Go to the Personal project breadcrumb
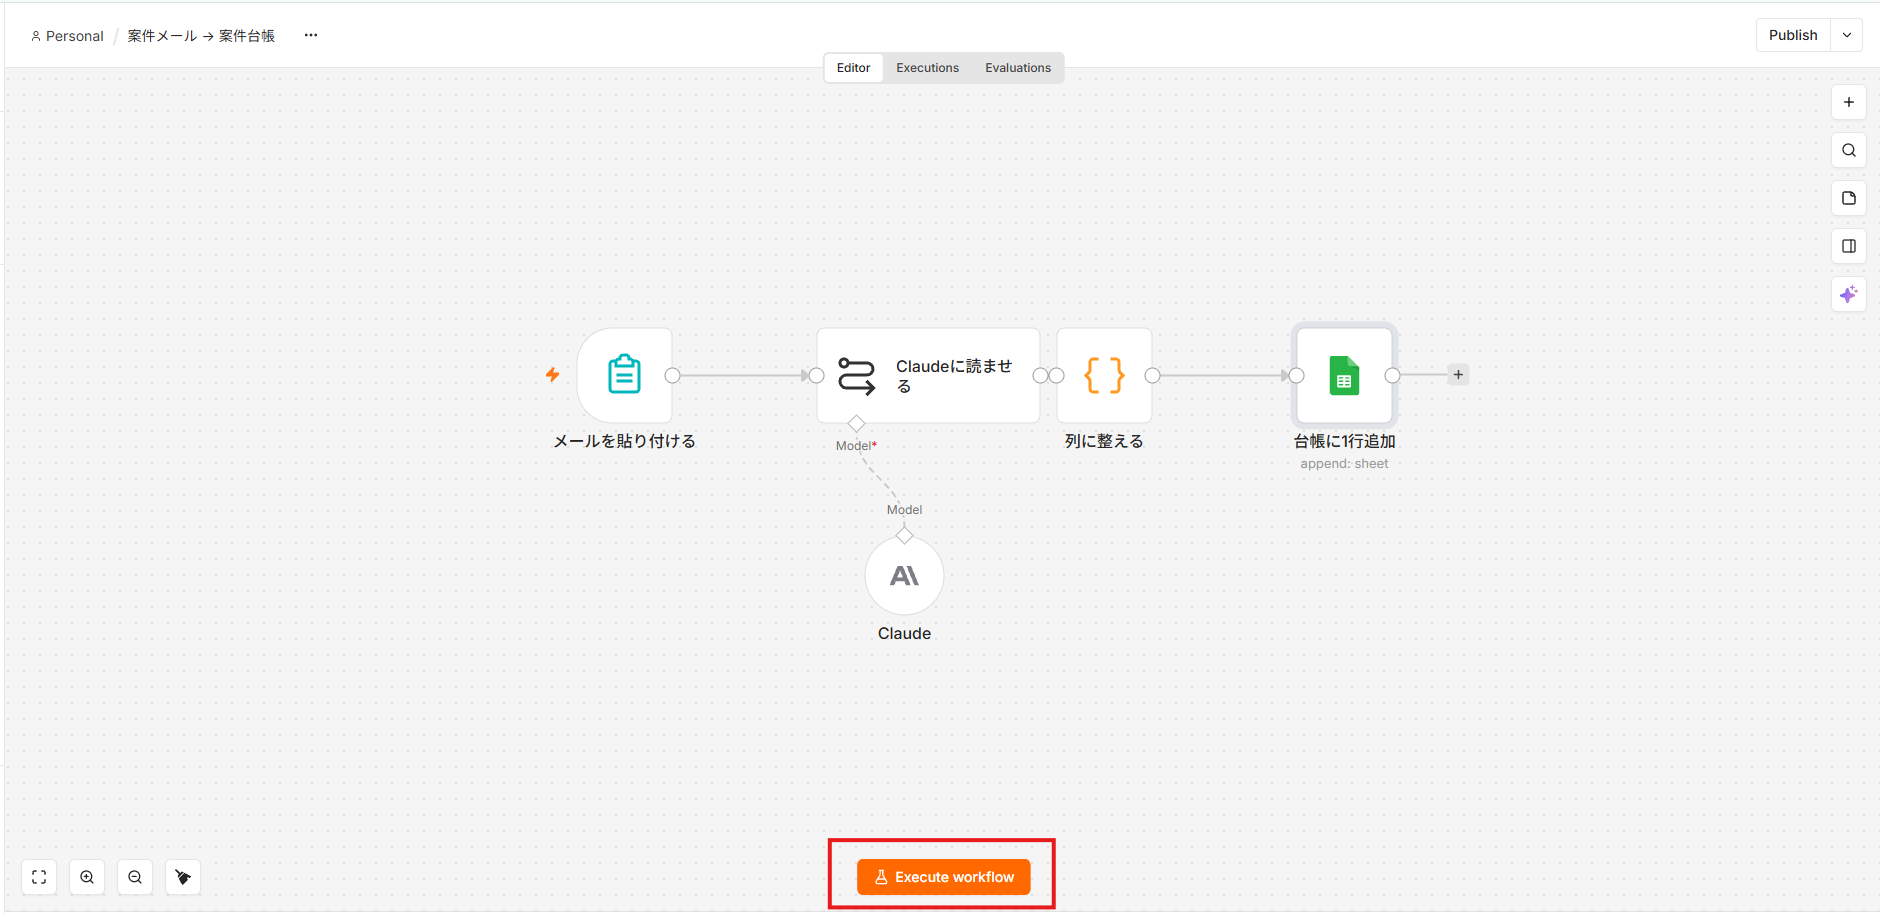Viewport: 1880px width, 913px height. click(67, 36)
